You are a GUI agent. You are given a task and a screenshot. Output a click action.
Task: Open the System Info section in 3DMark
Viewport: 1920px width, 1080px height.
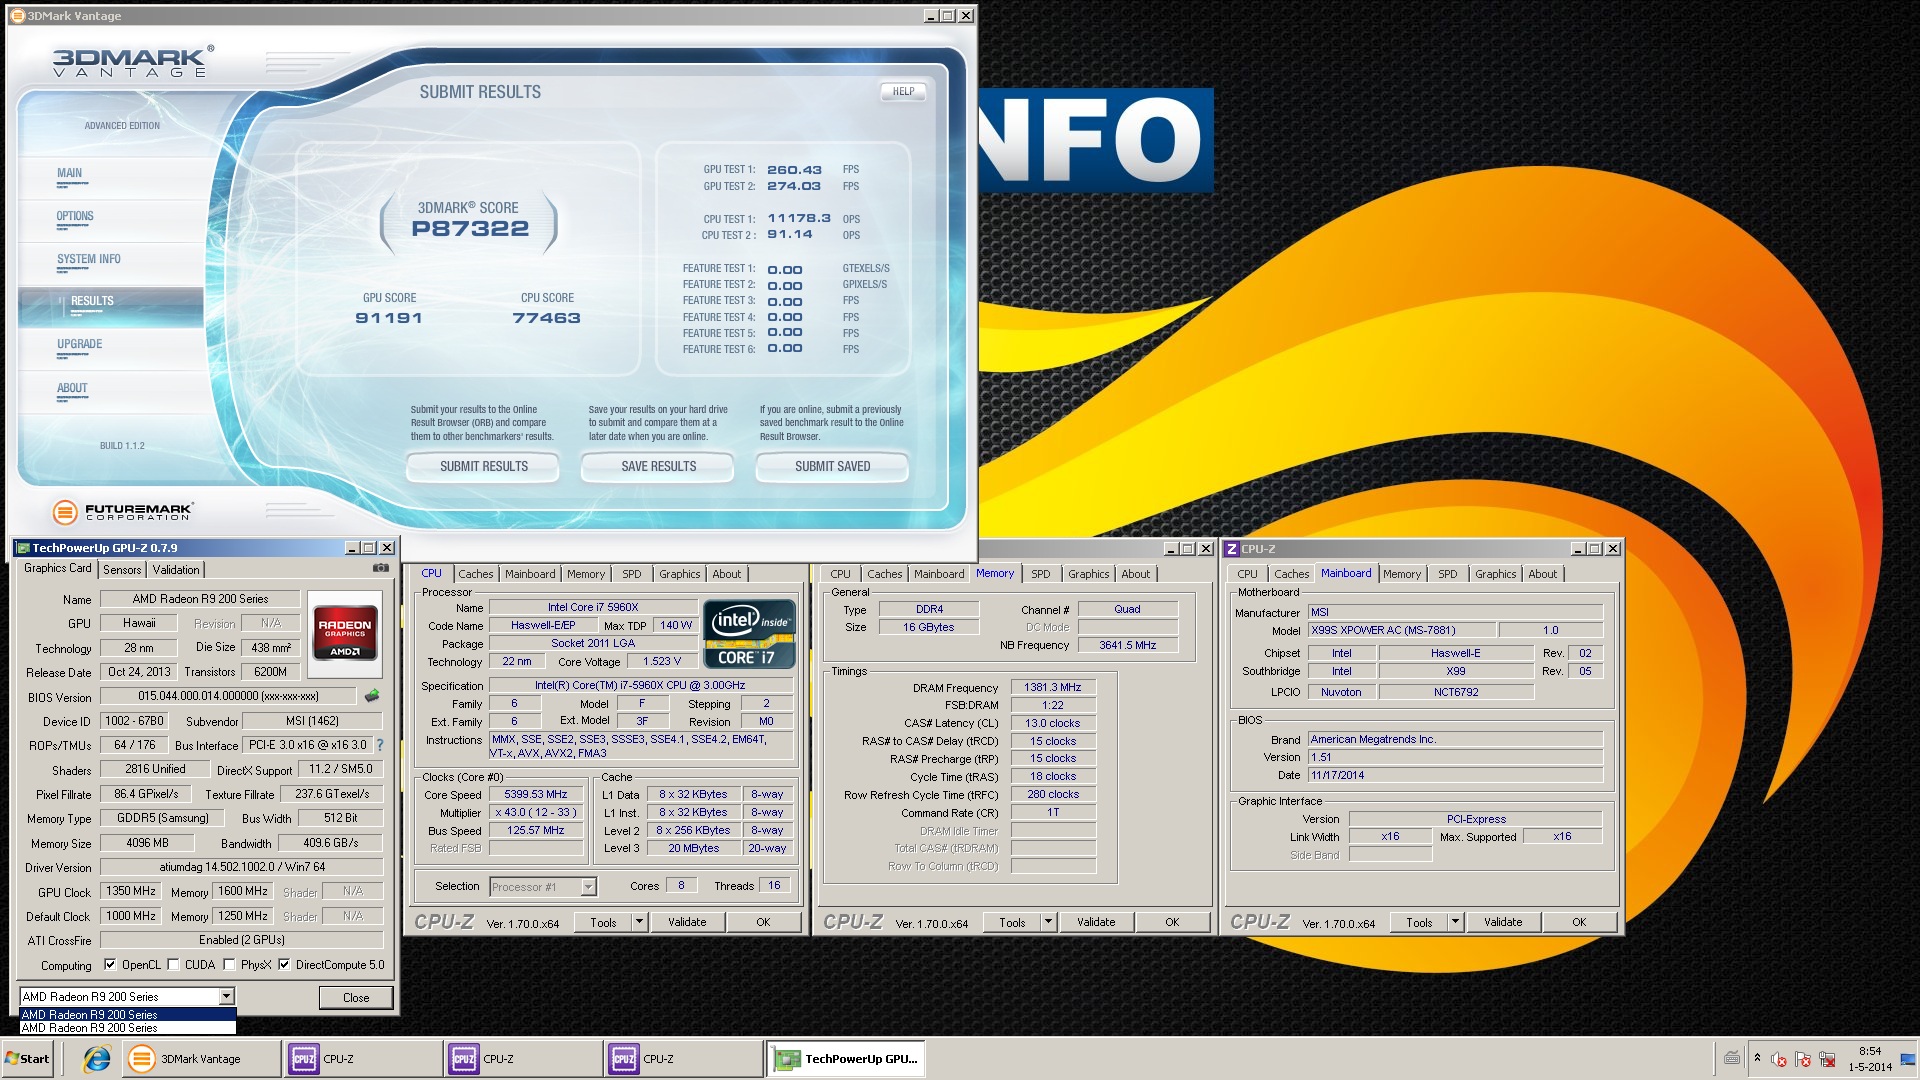coord(89,260)
